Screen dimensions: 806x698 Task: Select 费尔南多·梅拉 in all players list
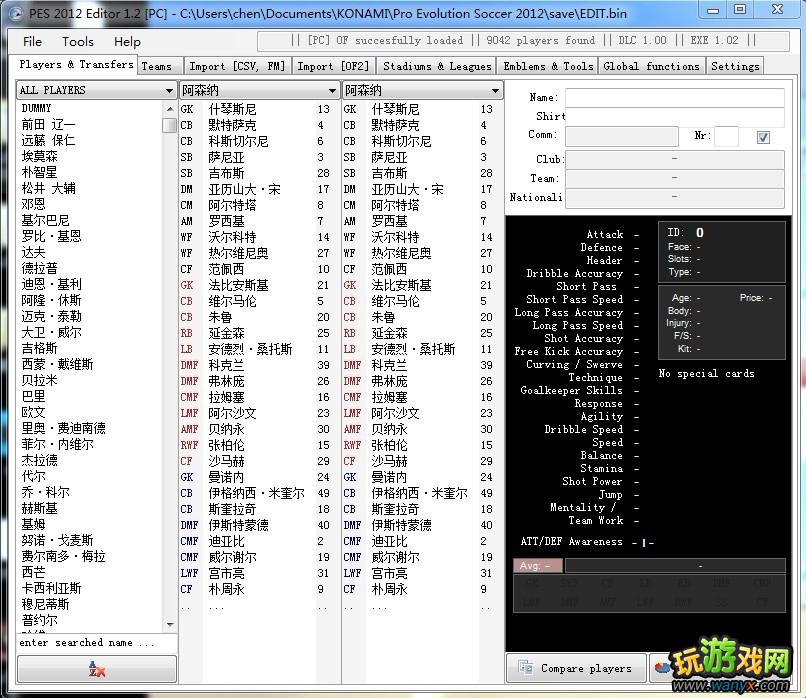(63, 556)
